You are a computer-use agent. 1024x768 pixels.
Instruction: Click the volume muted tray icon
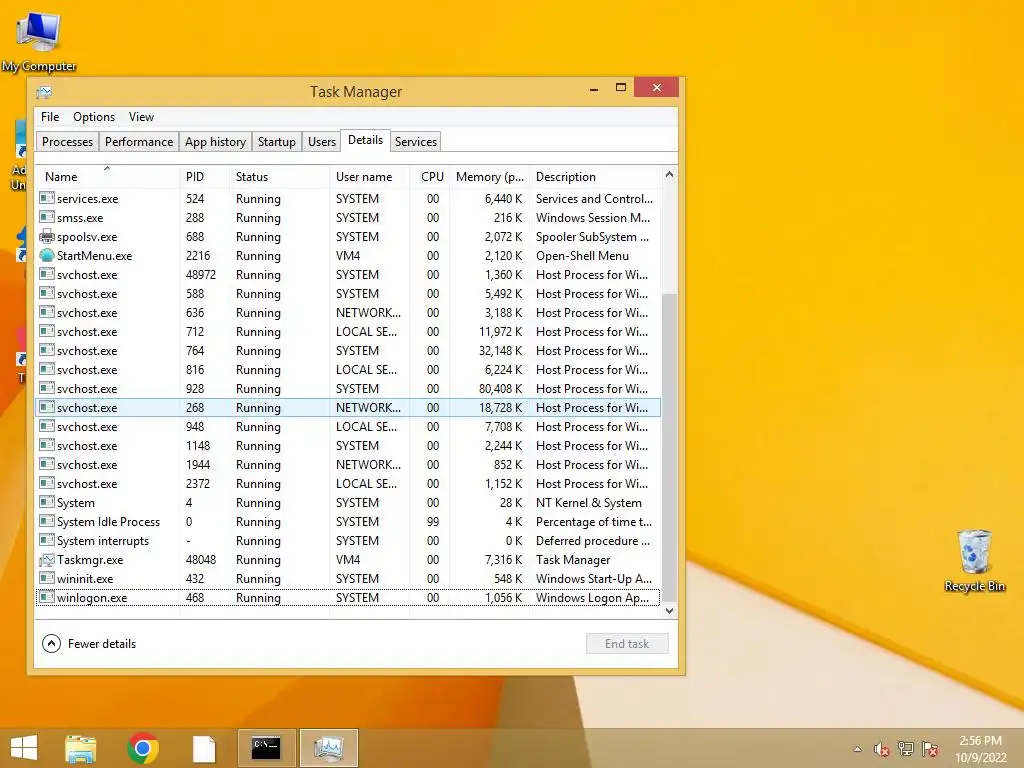click(x=882, y=749)
